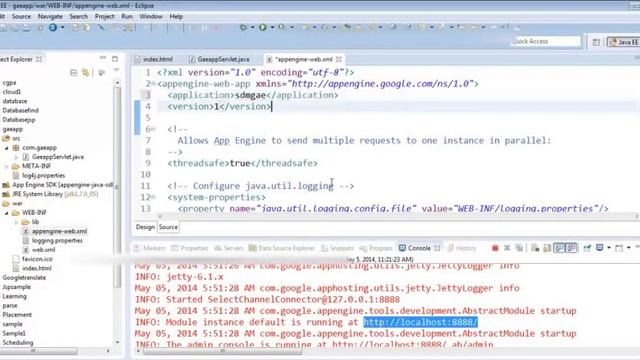The width and height of the screenshot is (640, 360).
Task: Toggle Show Console When Standard Error Changes
Action: pos(571,248)
